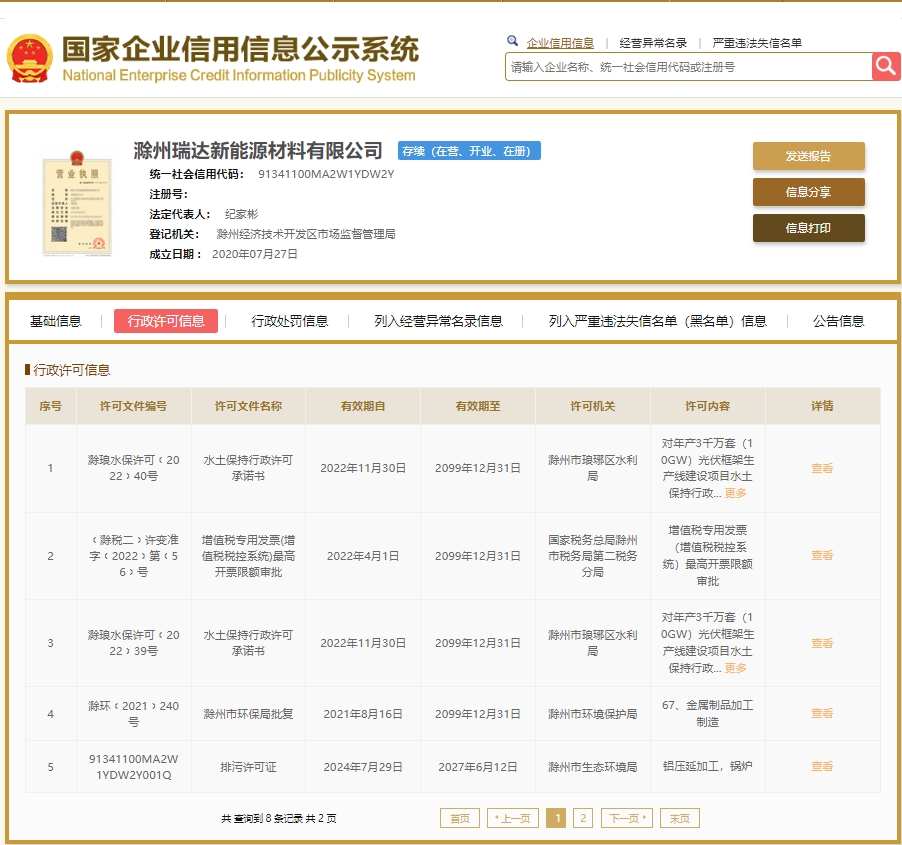Viewport: 902px width, 845px height.
Task: Click the 行政许可信息 section heading
Action: [x=71, y=370]
